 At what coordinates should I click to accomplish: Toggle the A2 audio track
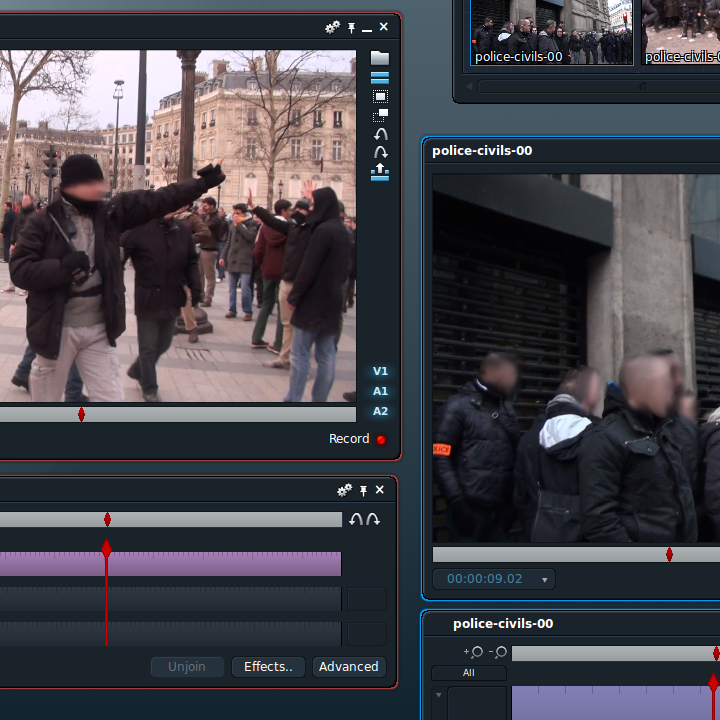click(x=380, y=411)
